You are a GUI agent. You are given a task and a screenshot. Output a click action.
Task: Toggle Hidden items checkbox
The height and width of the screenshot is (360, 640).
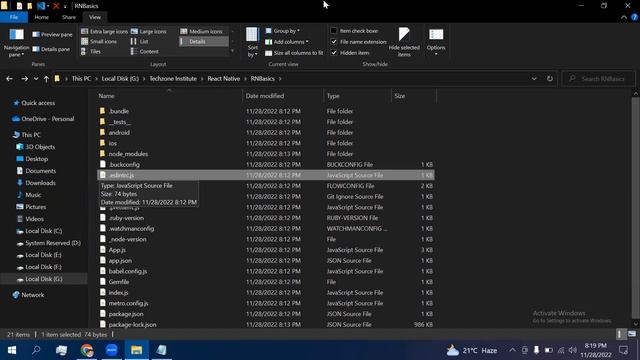(333, 53)
